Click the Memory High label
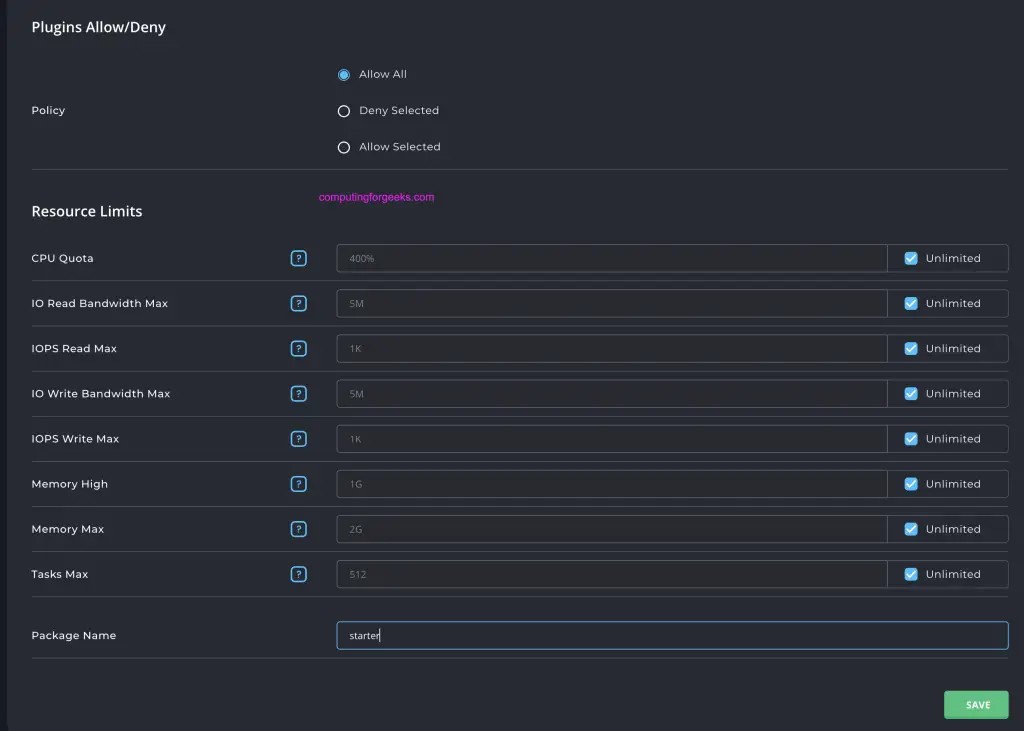Image resolution: width=1024 pixels, height=731 pixels. 70,484
